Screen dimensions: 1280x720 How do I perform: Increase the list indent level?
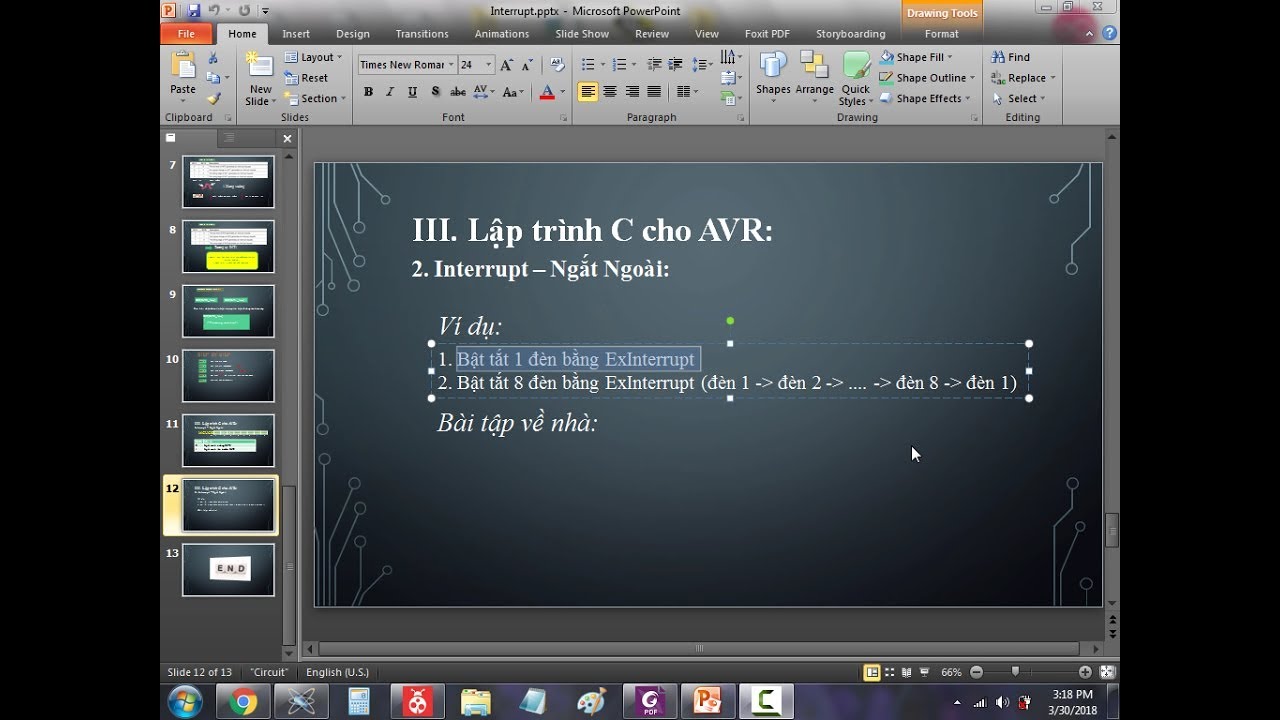(x=676, y=65)
